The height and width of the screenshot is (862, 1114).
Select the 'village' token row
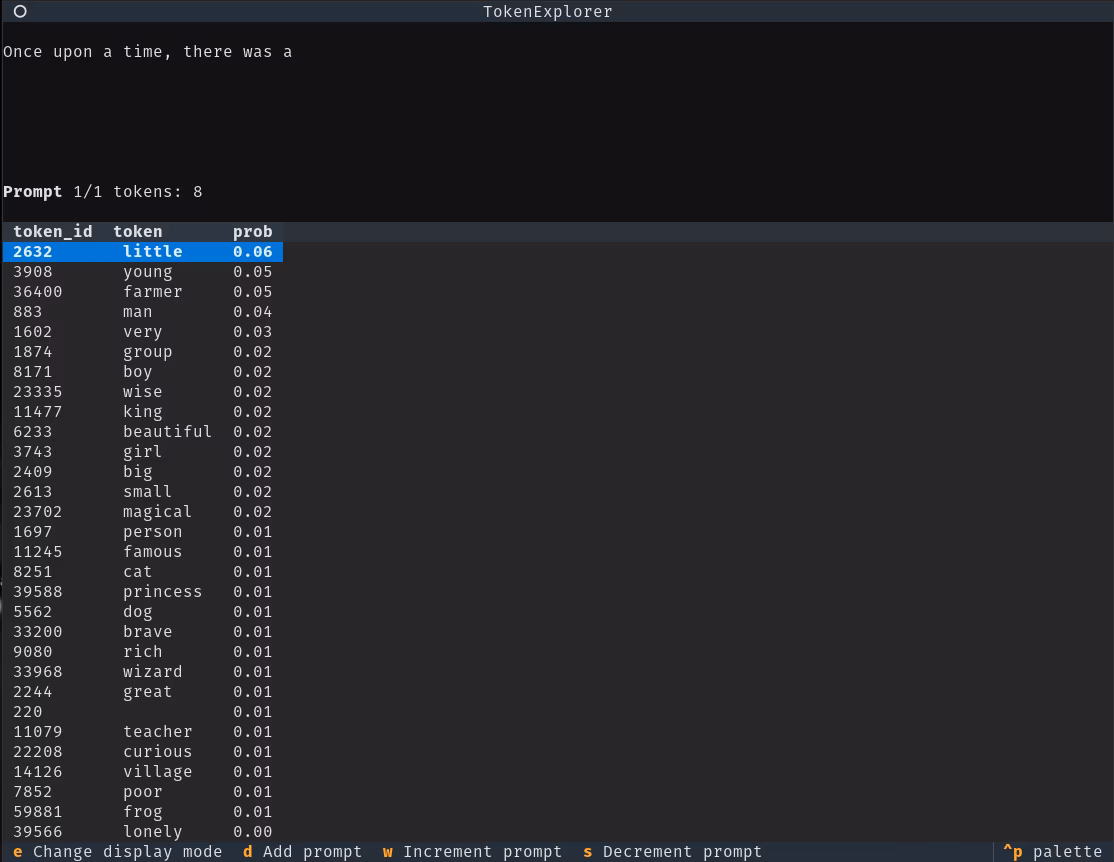pyautogui.click(x=143, y=771)
